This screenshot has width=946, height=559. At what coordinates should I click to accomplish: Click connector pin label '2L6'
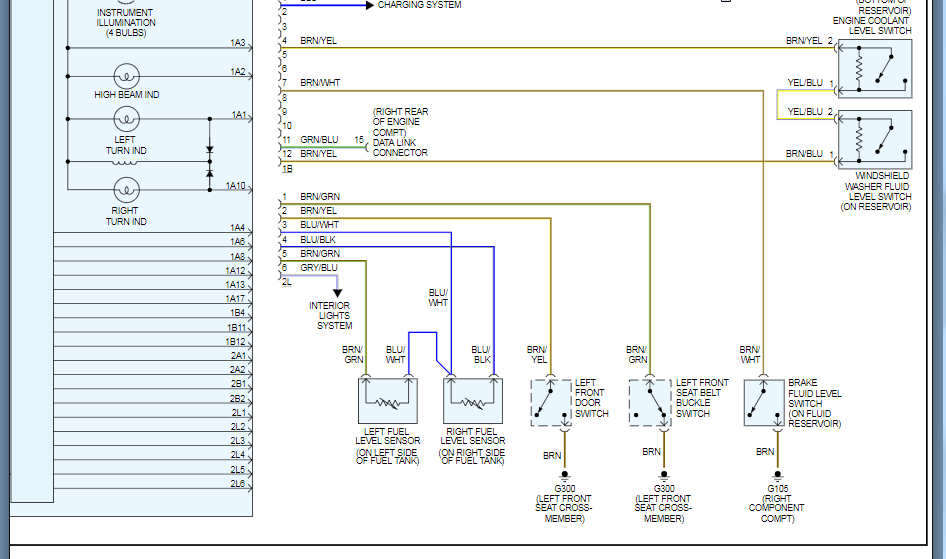click(238, 484)
